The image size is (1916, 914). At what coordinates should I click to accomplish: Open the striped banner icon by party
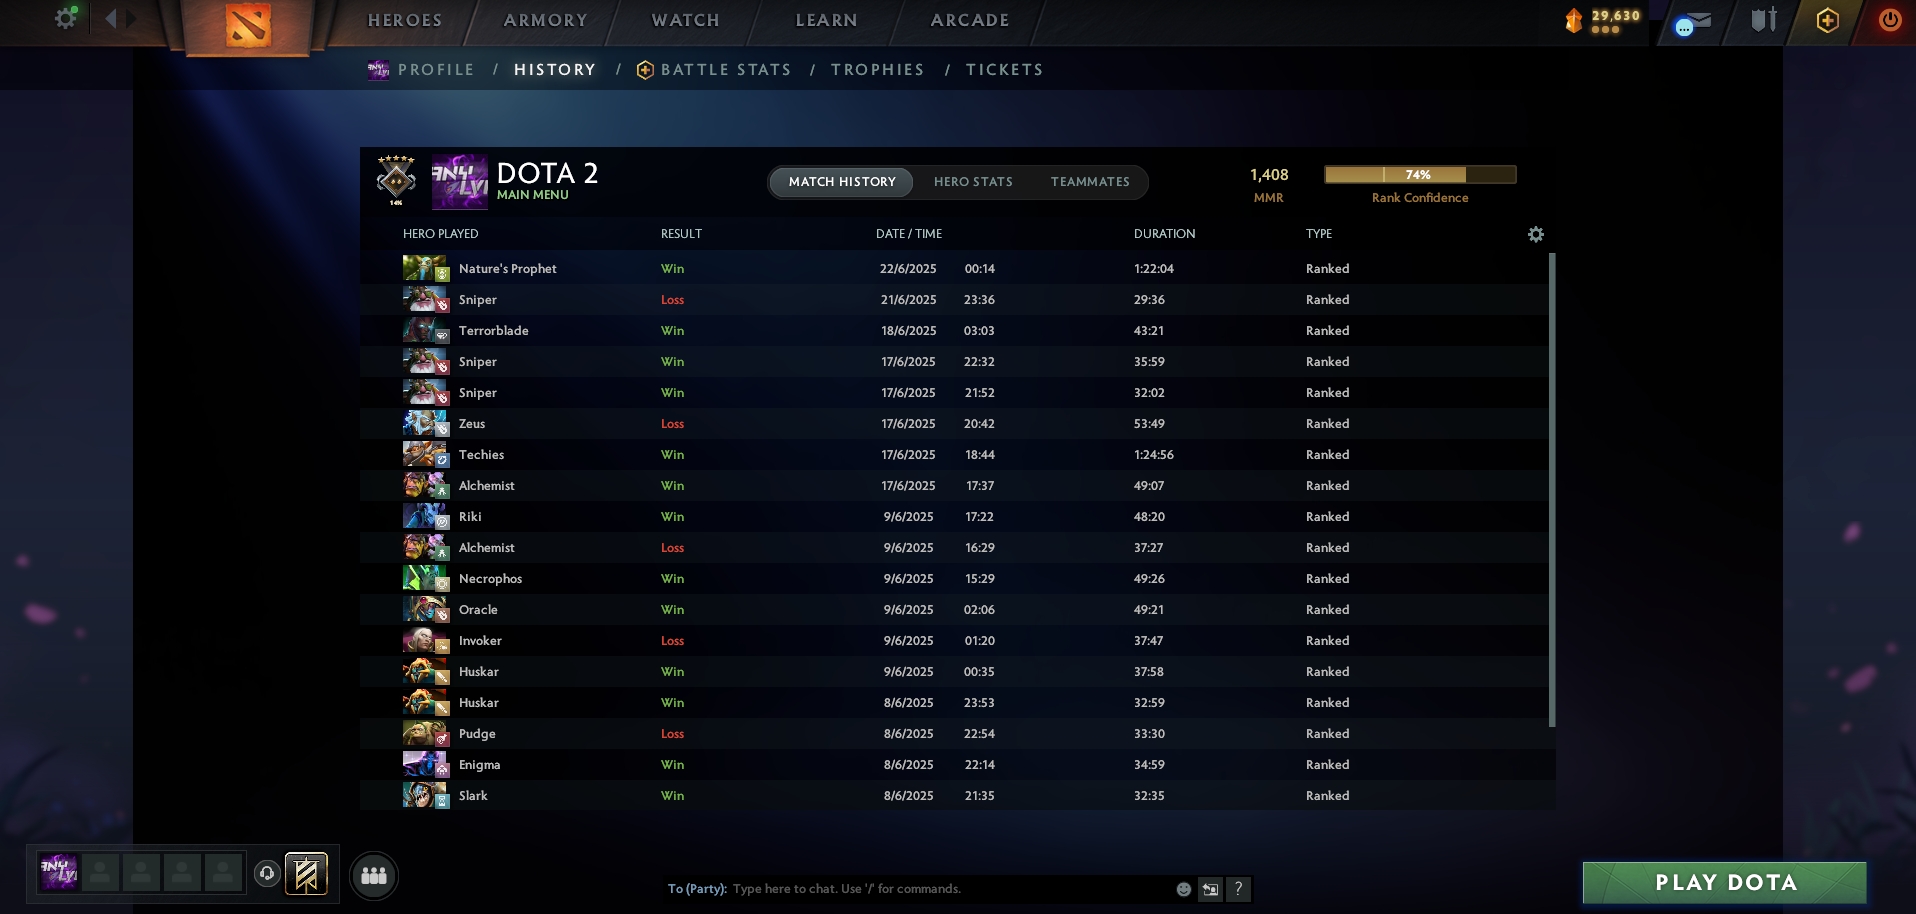pos(306,874)
